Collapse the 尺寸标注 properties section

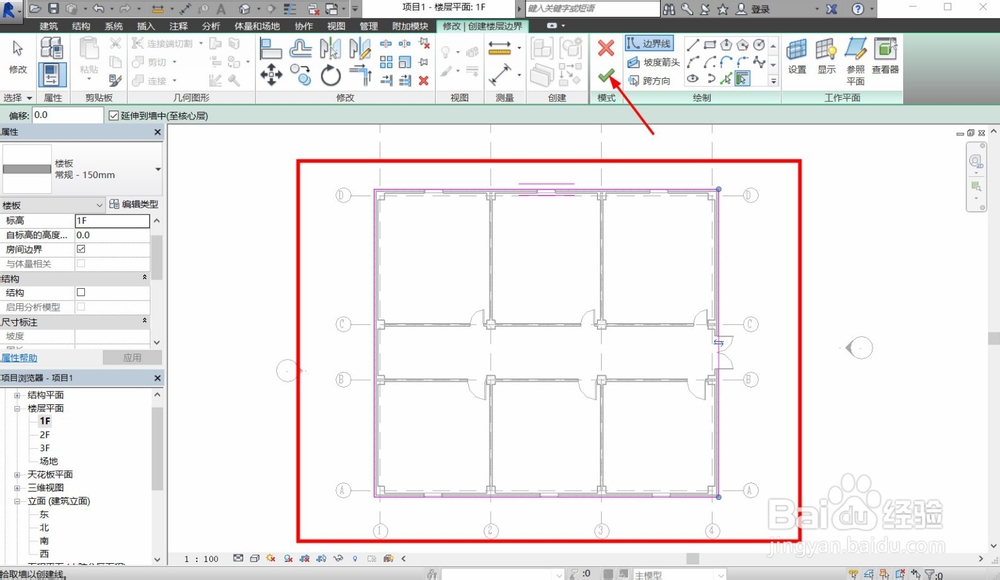(x=144, y=321)
